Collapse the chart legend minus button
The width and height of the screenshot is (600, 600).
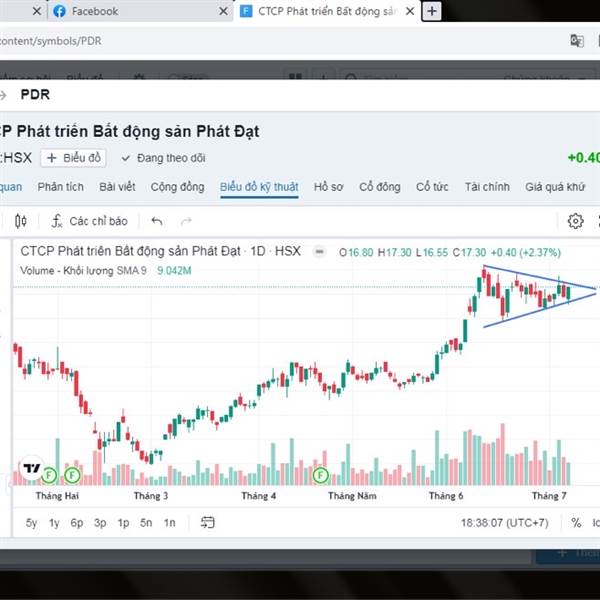click(x=320, y=252)
